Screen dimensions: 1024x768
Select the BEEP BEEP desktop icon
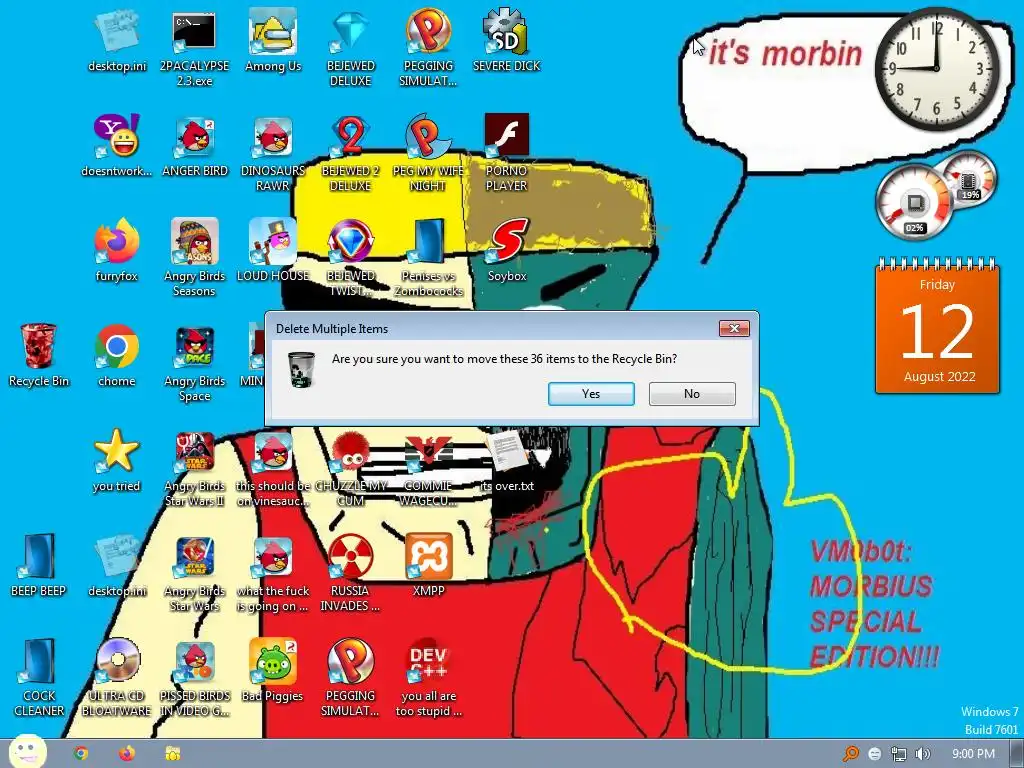pyautogui.click(x=39, y=565)
